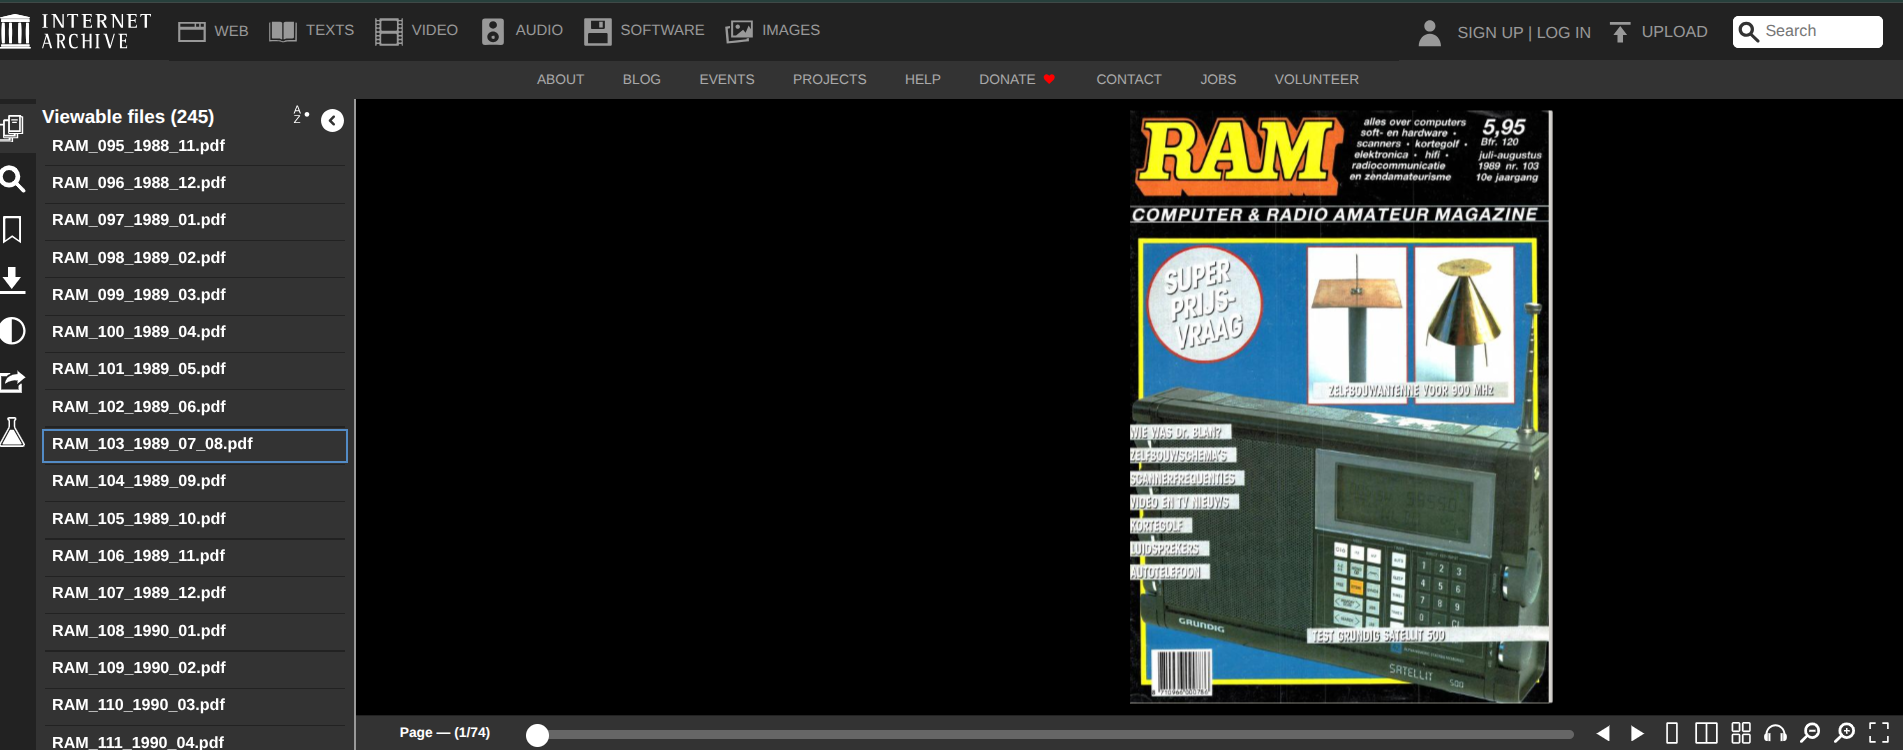Click the DONATE link

coord(1017,79)
